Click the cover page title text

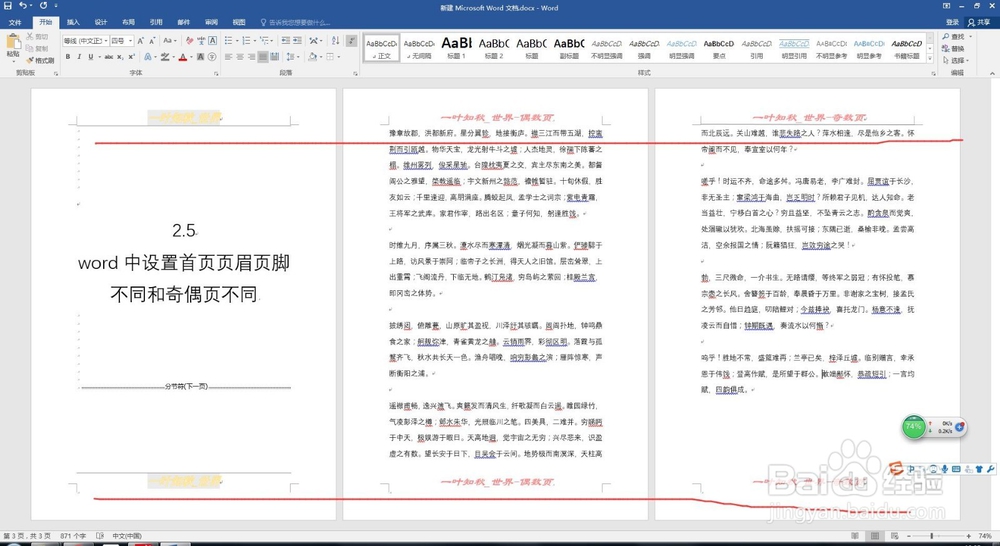pos(184,263)
